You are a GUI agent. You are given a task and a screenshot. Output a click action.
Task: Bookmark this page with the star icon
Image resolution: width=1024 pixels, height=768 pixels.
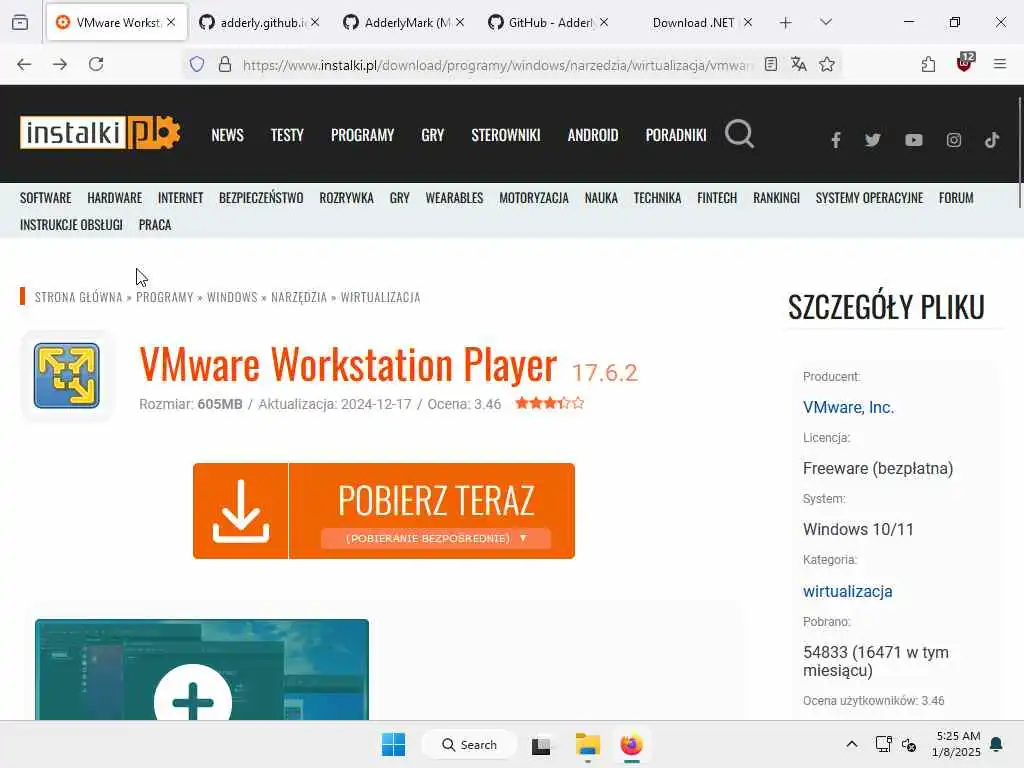click(x=827, y=64)
